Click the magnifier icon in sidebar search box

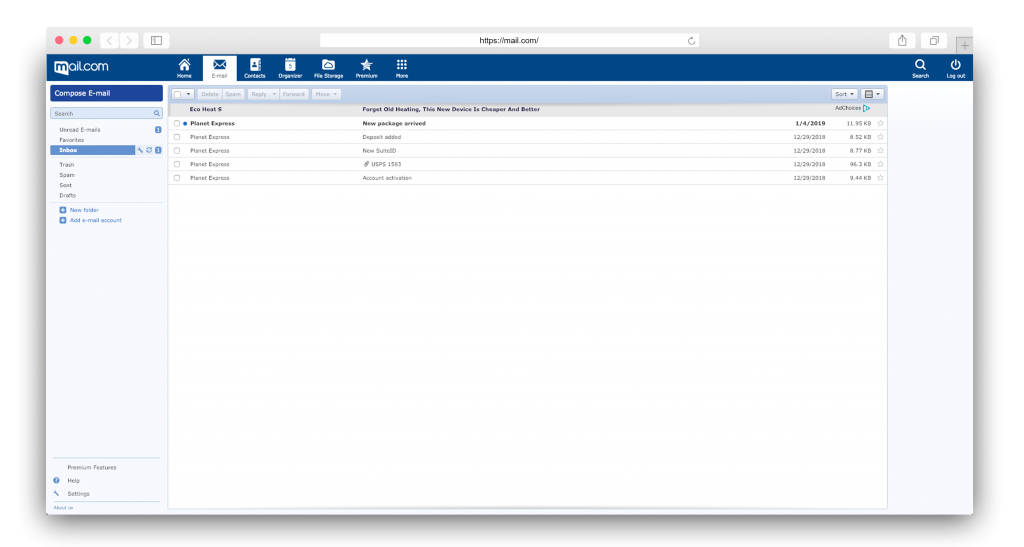[157, 114]
